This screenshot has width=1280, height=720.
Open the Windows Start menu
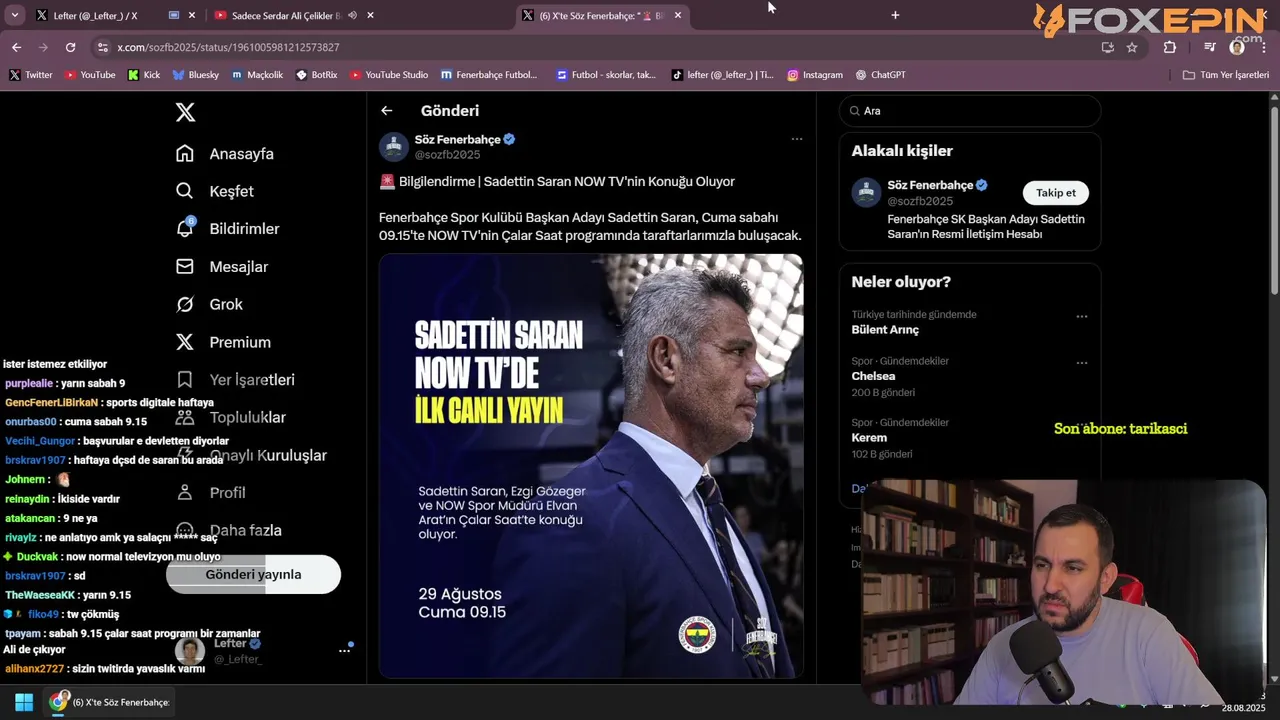pos(24,702)
